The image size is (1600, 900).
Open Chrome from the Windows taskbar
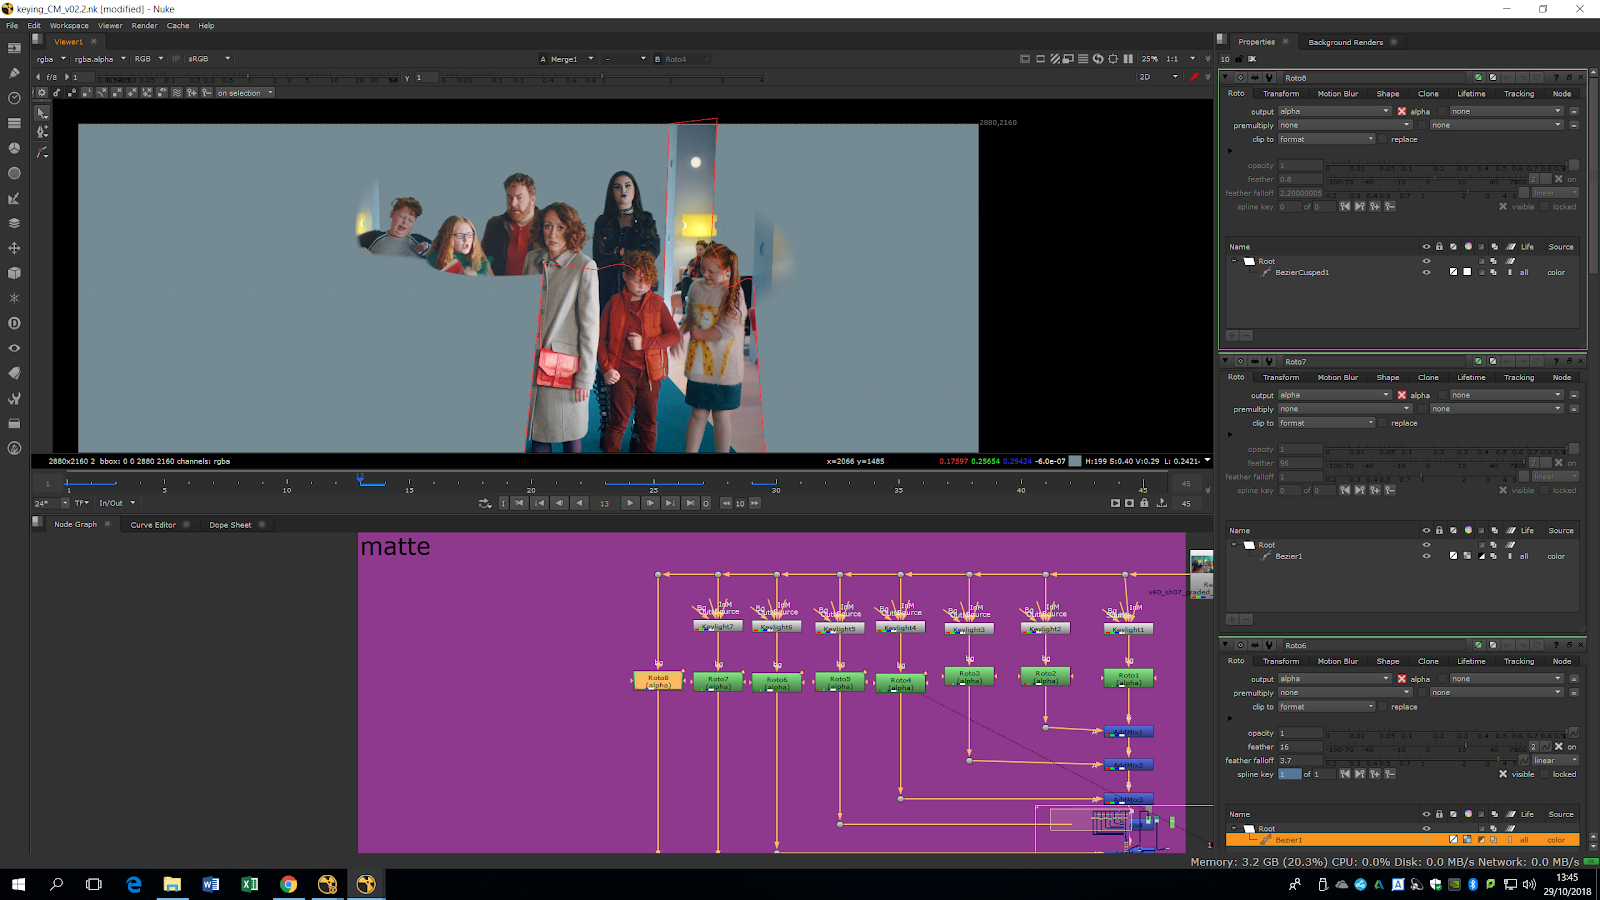point(288,884)
